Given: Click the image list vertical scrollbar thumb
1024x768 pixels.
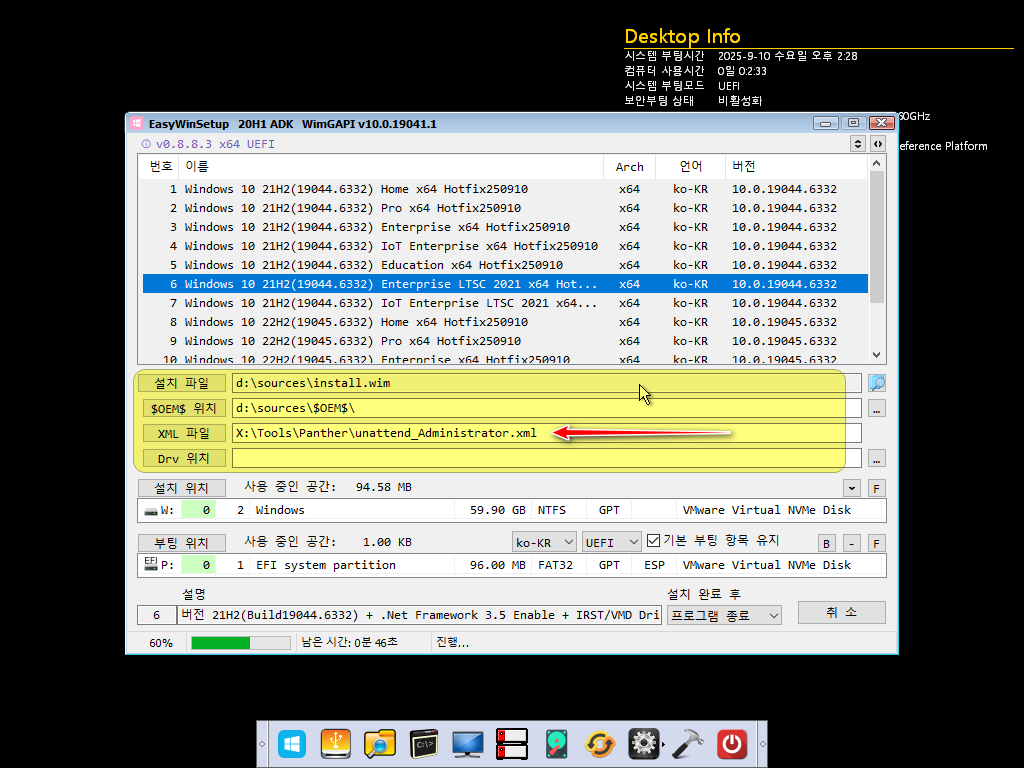Looking at the screenshot, I should pos(876,237).
